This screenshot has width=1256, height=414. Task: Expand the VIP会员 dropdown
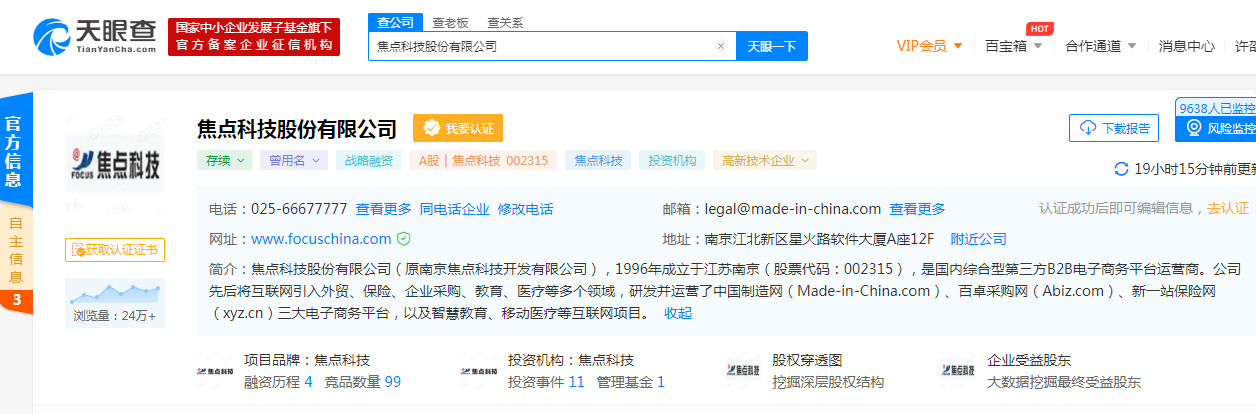point(929,46)
